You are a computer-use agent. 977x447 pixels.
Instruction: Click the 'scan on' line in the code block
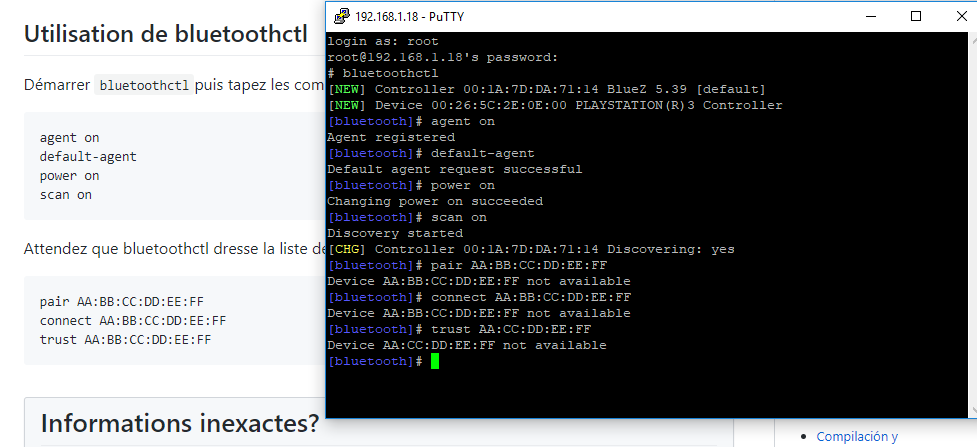point(65,195)
